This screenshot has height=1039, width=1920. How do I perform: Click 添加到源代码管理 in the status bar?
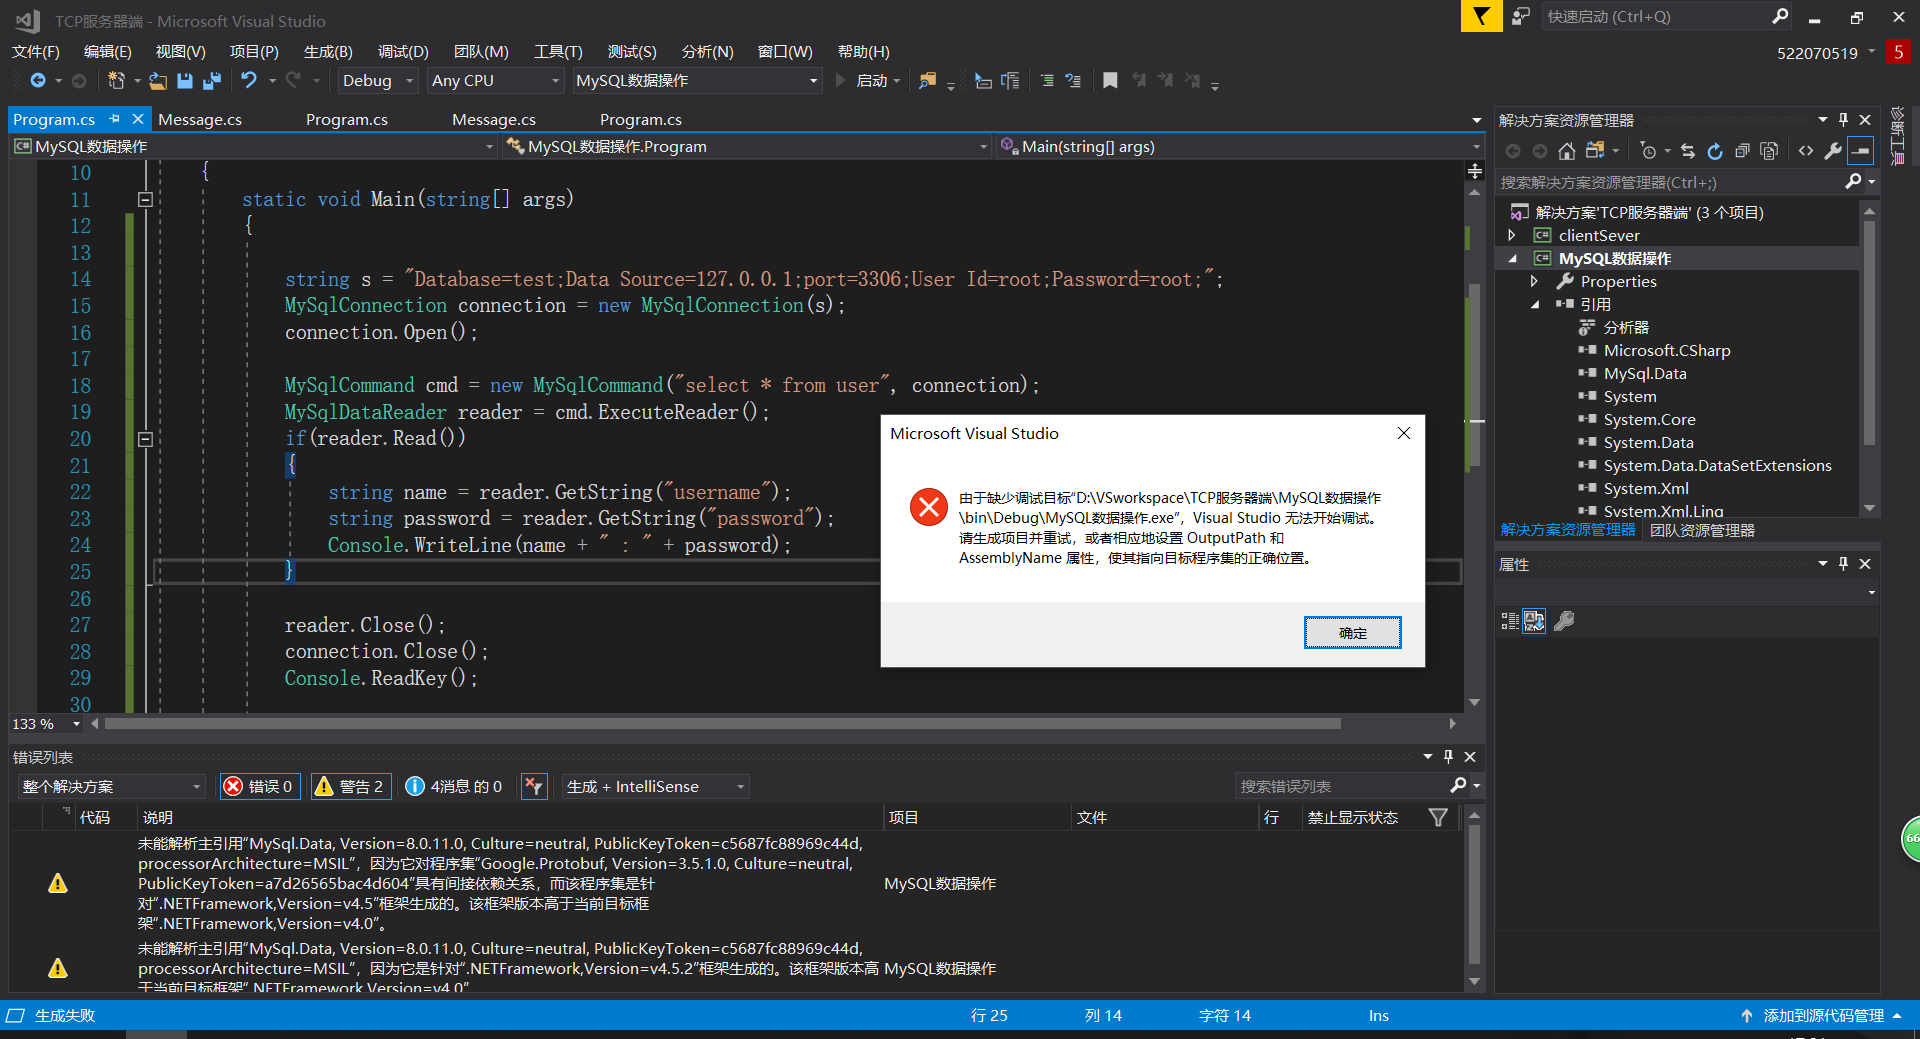[1822, 1016]
